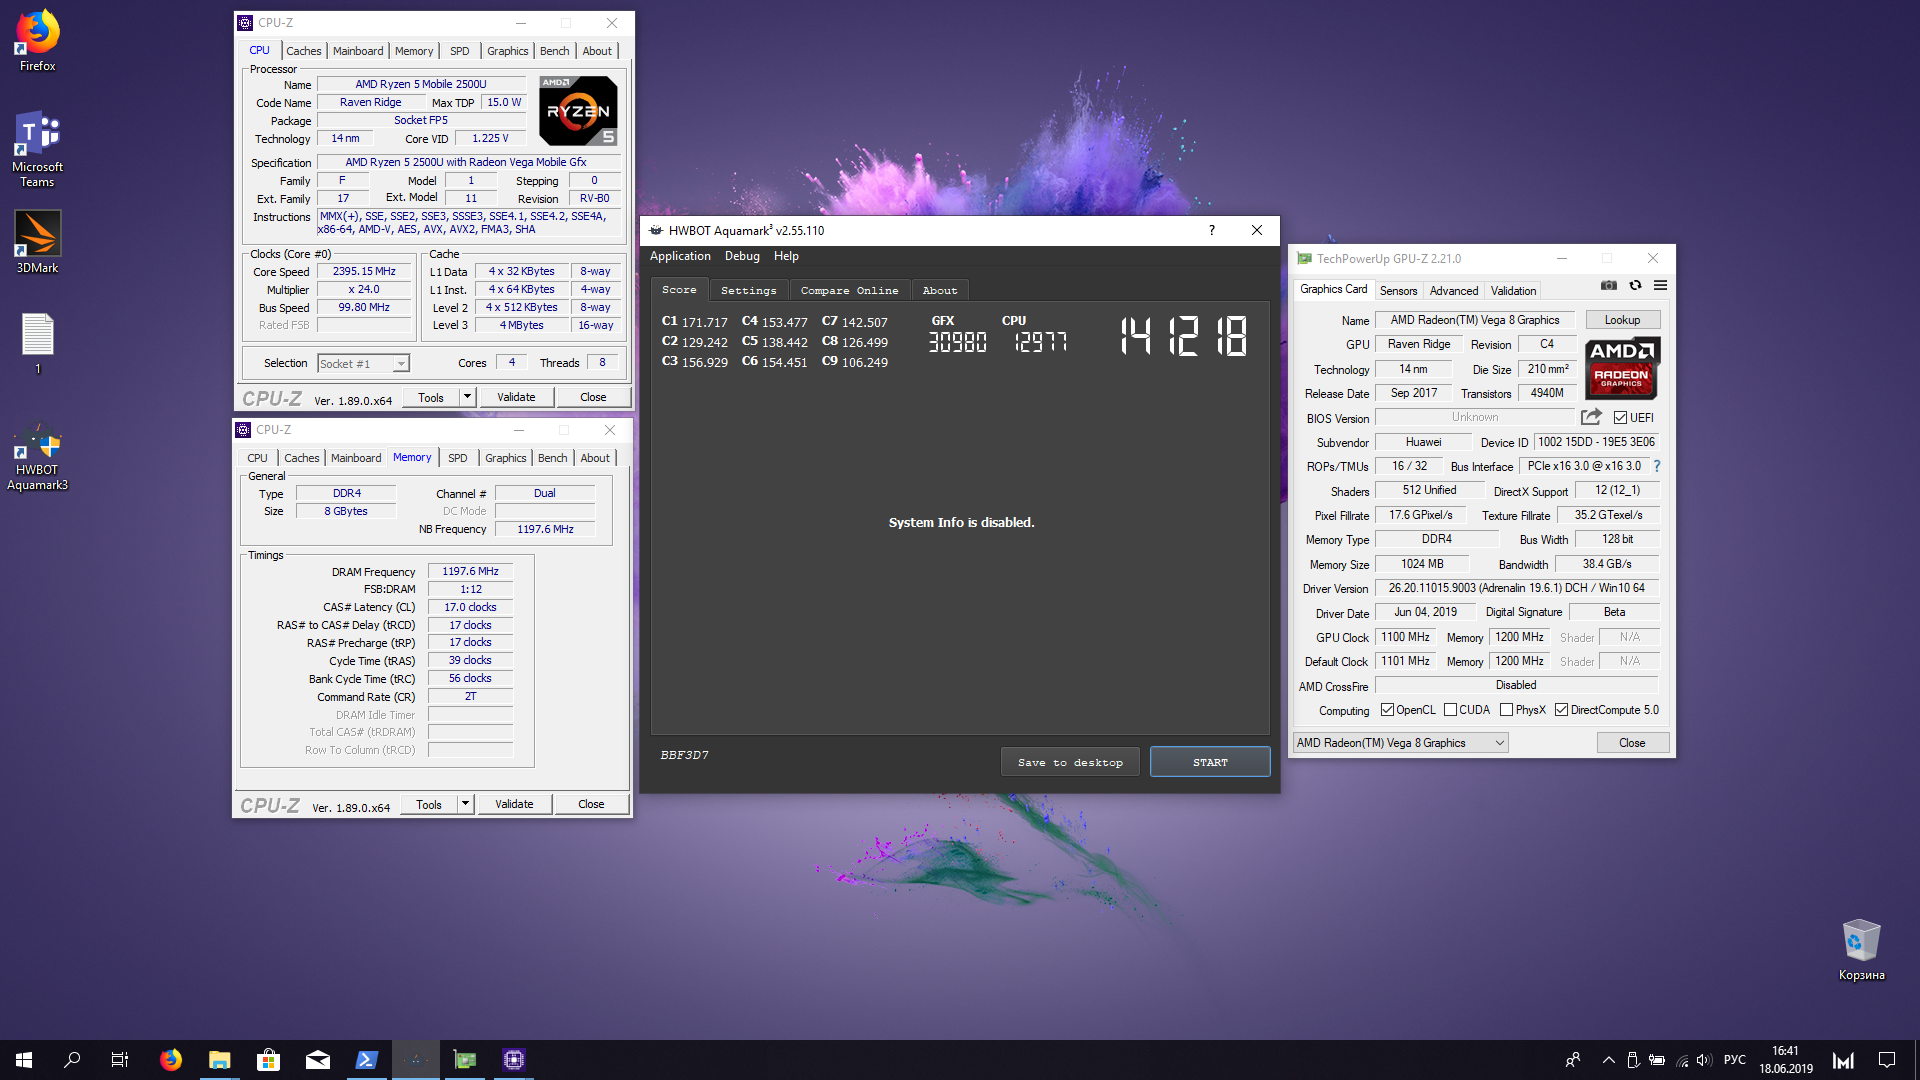The image size is (1920, 1080).
Task: Click GPU Name field in GPU-Z
Action: click(1474, 320)
